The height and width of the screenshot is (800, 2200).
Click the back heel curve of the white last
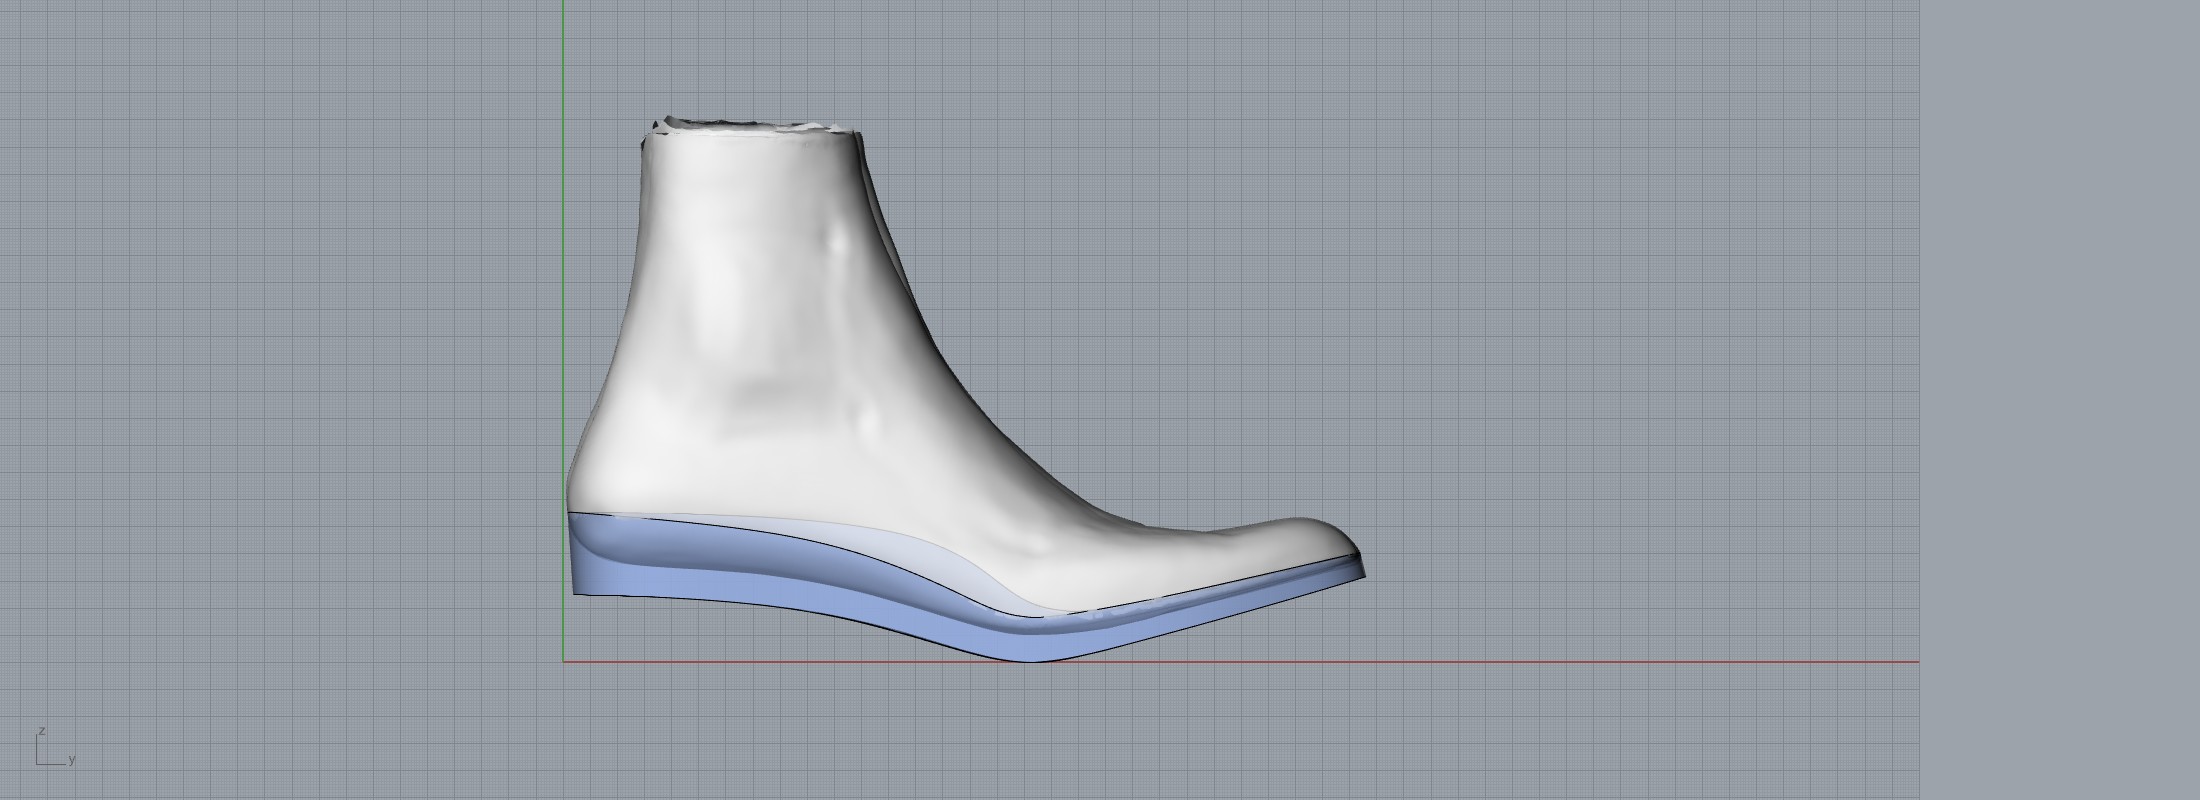point(578,470)
